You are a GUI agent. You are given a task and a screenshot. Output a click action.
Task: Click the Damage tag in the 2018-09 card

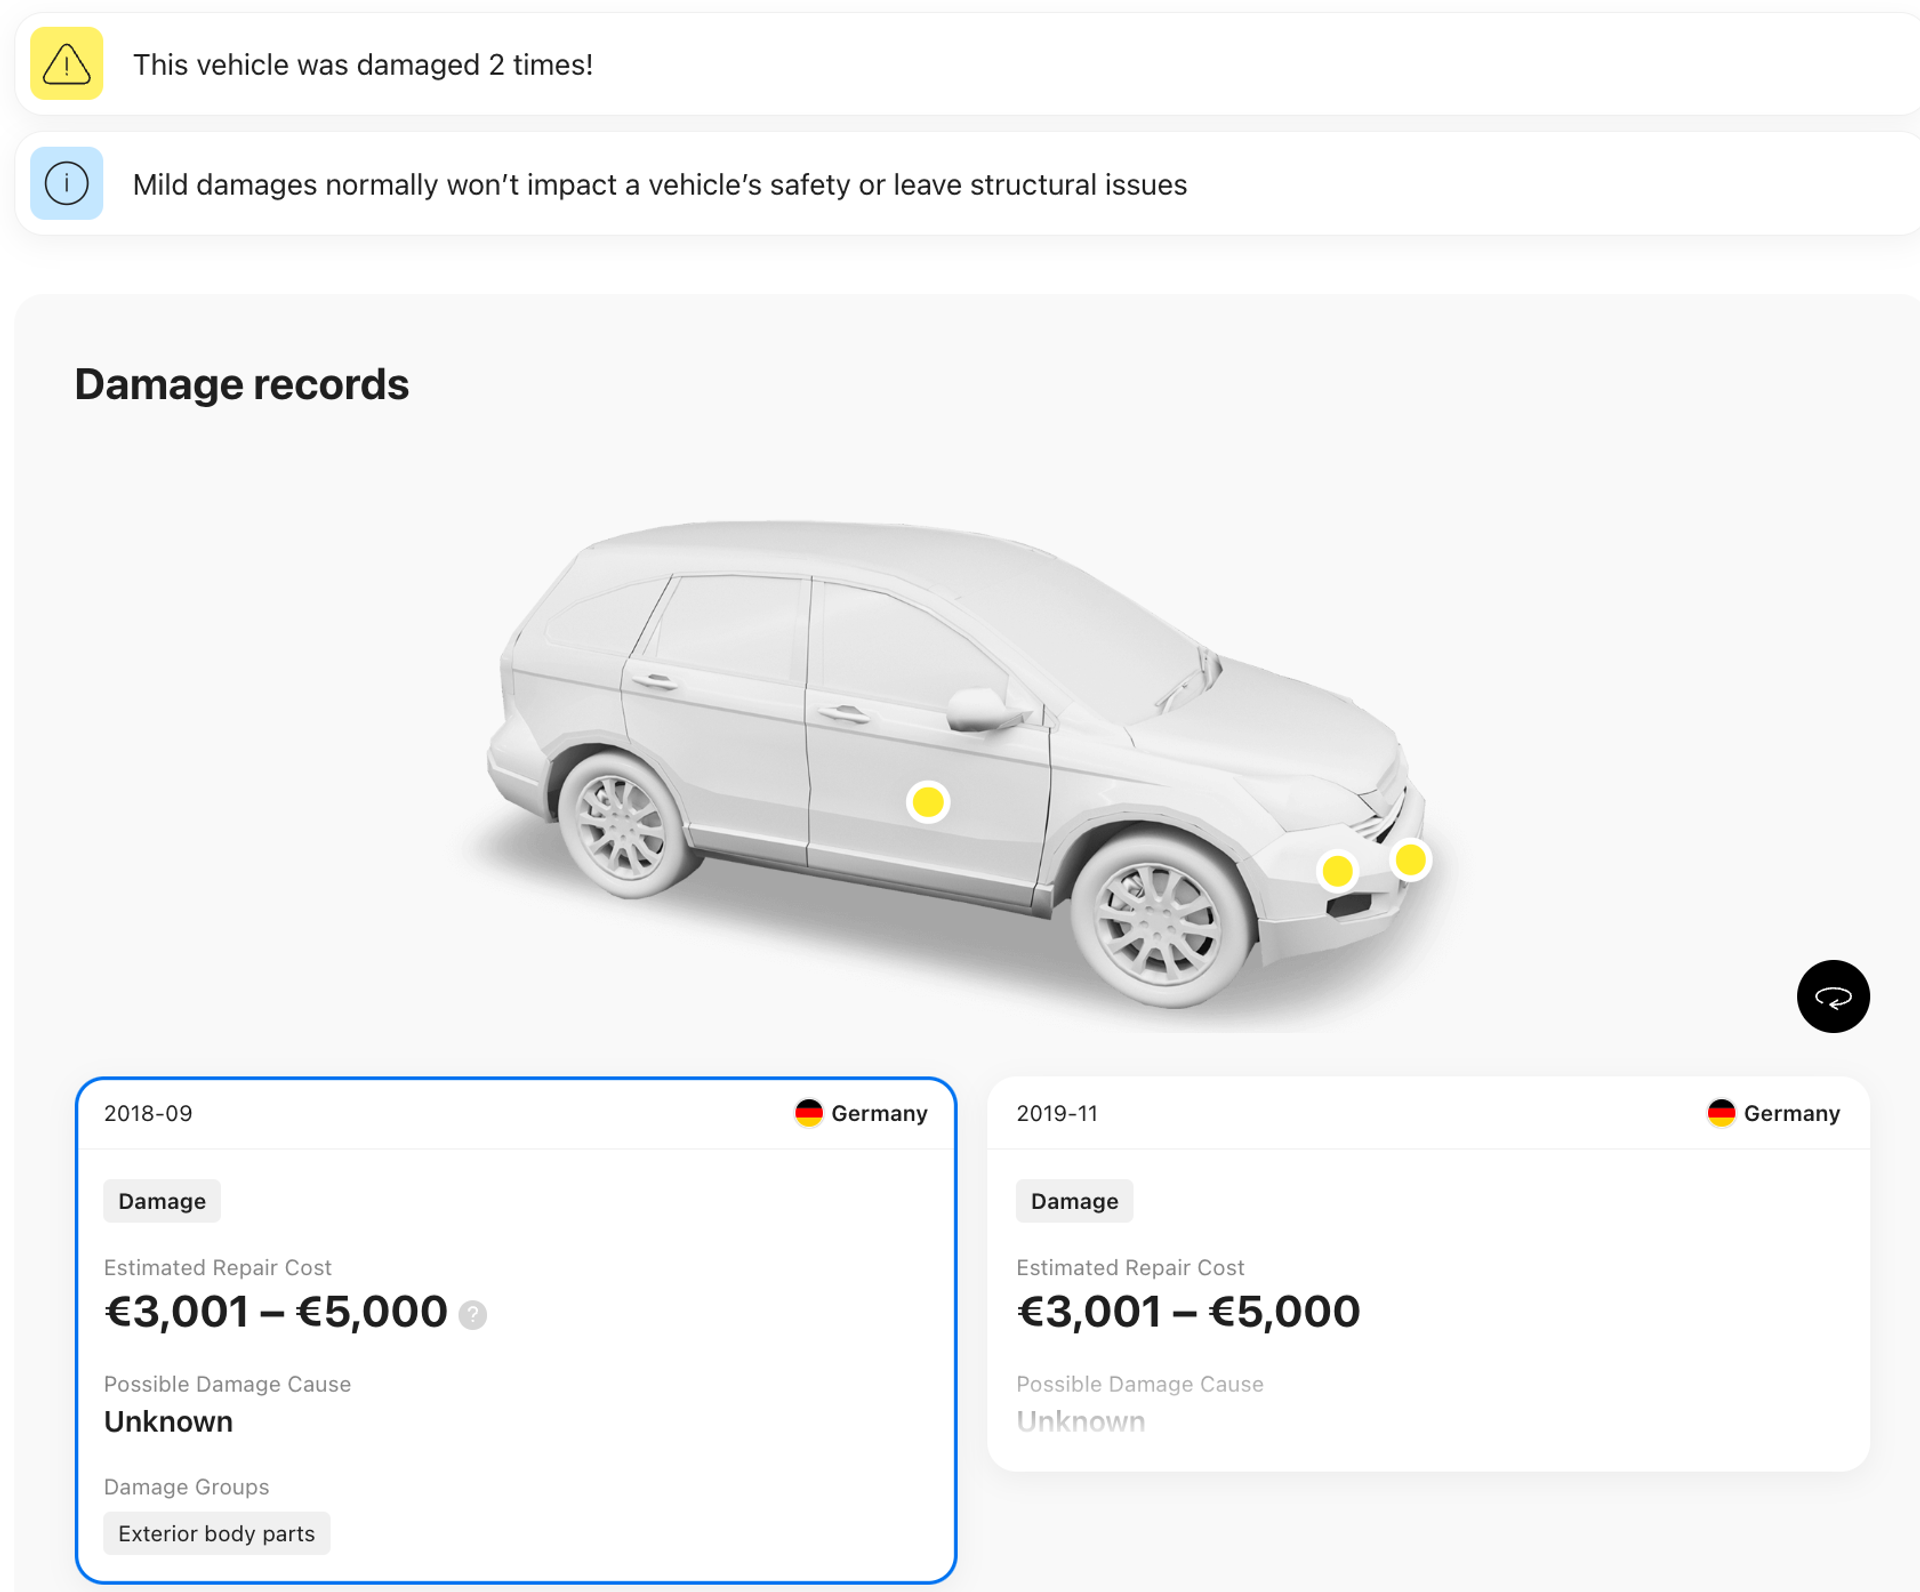(162, 1201)
